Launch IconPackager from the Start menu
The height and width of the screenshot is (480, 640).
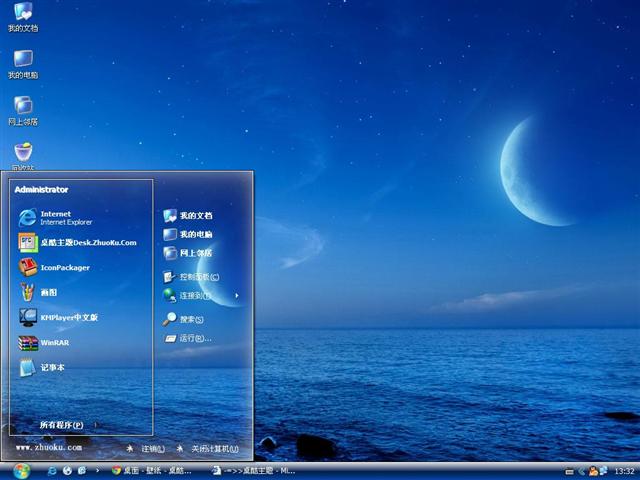click(x=64, y=267)
